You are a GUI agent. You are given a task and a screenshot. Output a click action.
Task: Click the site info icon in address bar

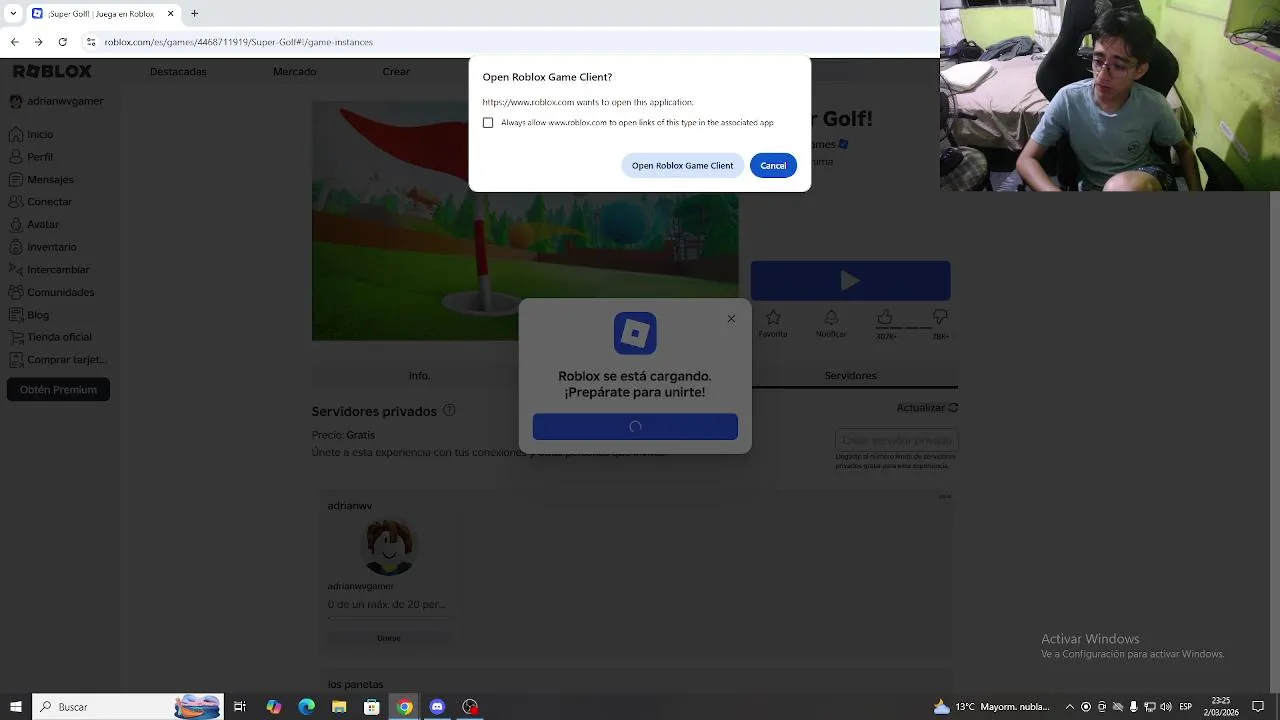click(x=91, y=42)
